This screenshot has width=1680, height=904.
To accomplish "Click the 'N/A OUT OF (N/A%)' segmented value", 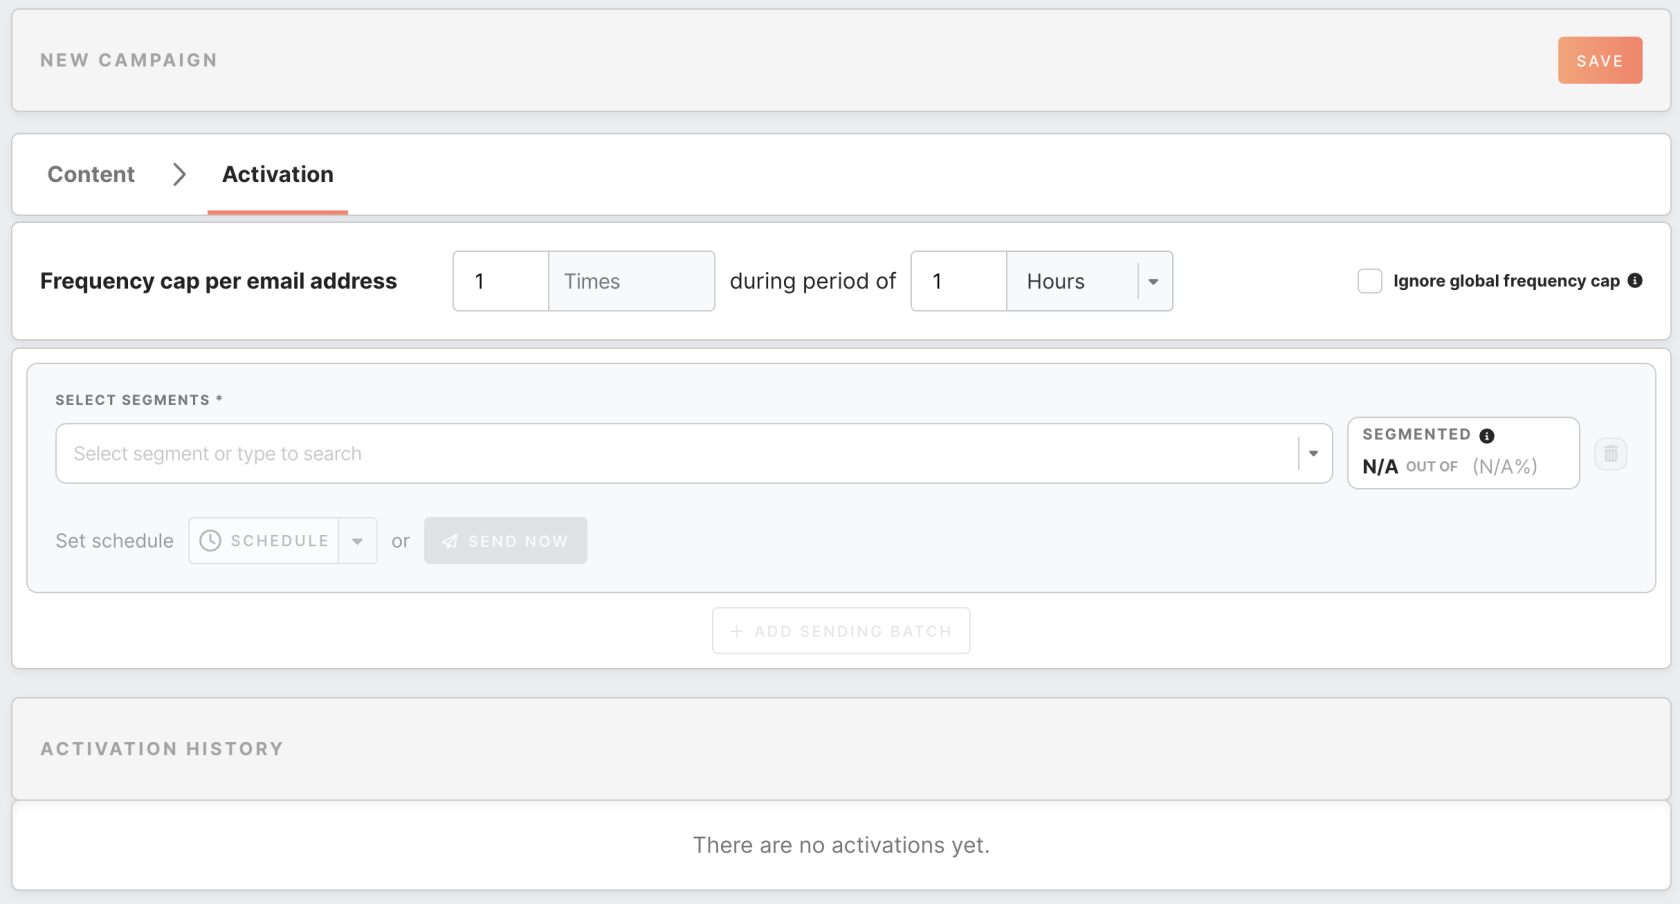I will (x=1449, y=466).
